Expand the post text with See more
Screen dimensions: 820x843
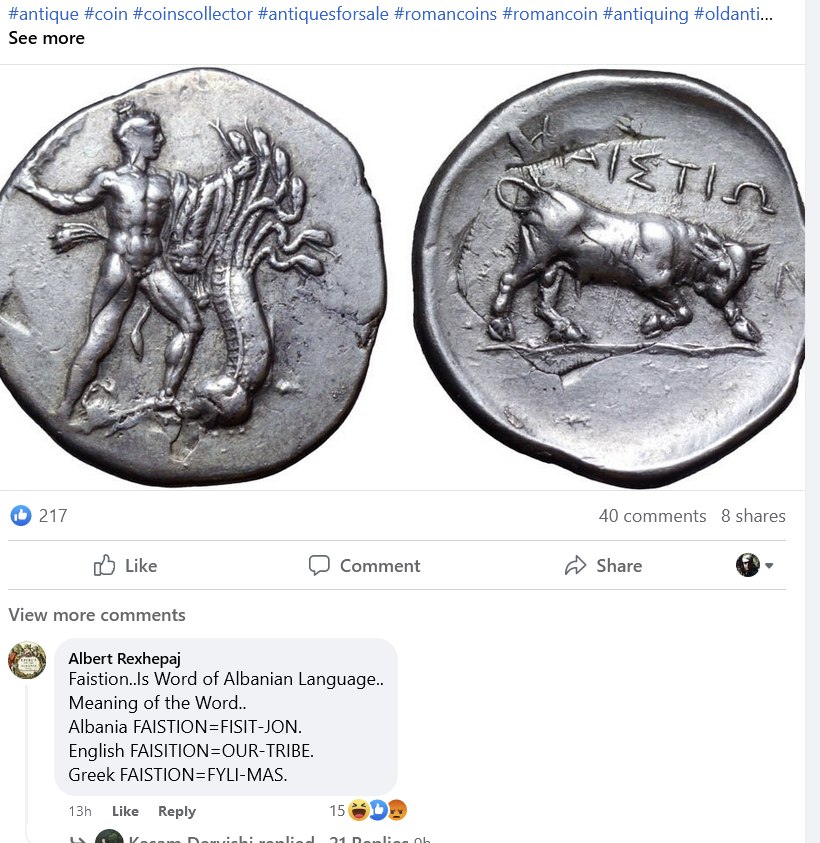point(46,38)
